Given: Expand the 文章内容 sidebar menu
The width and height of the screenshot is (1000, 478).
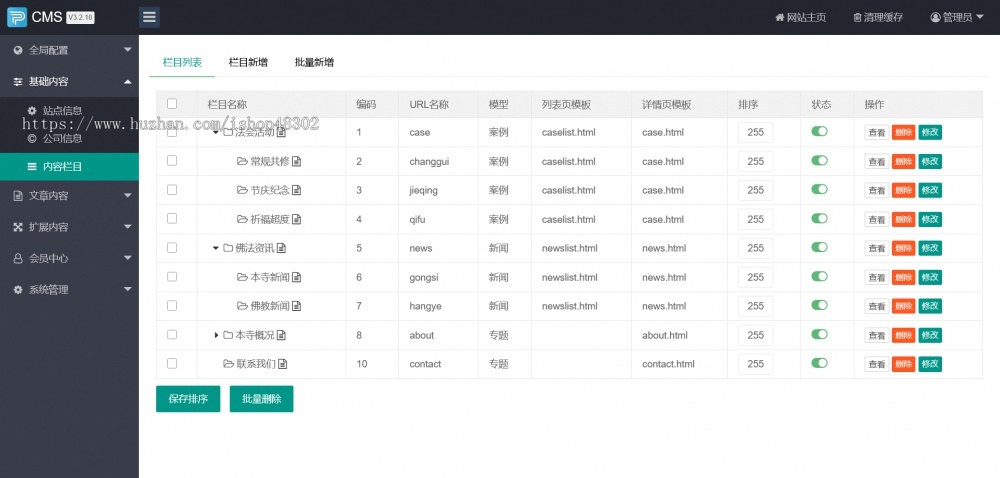Looking at the screenshot, I should [70, 196].
